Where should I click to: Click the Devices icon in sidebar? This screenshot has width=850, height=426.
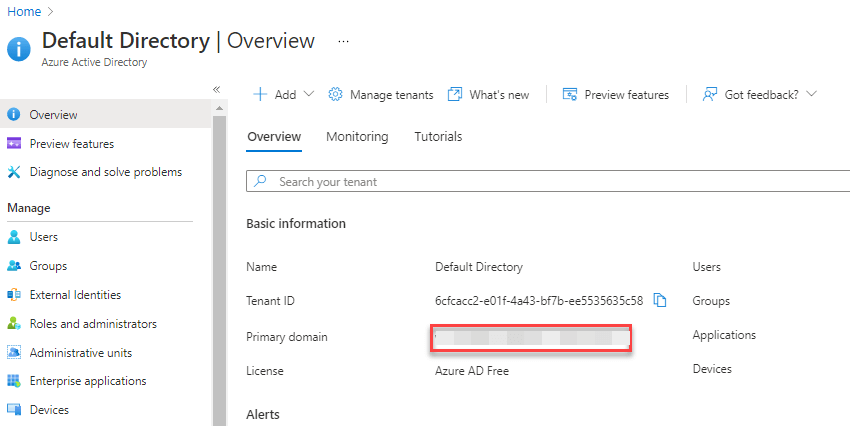click(14, 410)
